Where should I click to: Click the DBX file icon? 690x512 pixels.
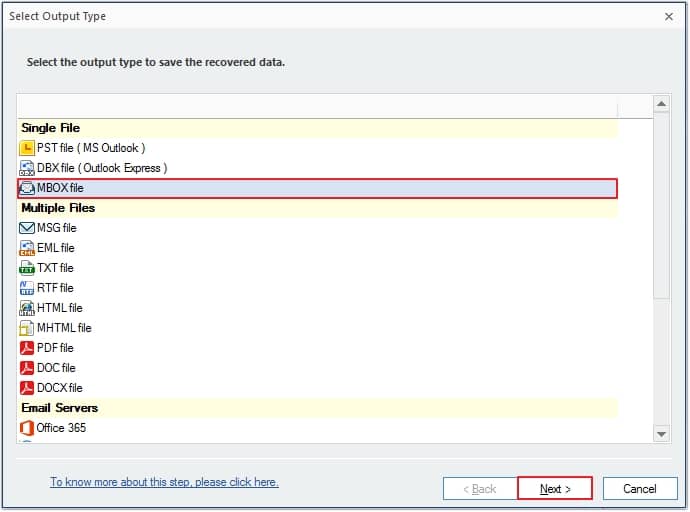[x=27, y=168]
